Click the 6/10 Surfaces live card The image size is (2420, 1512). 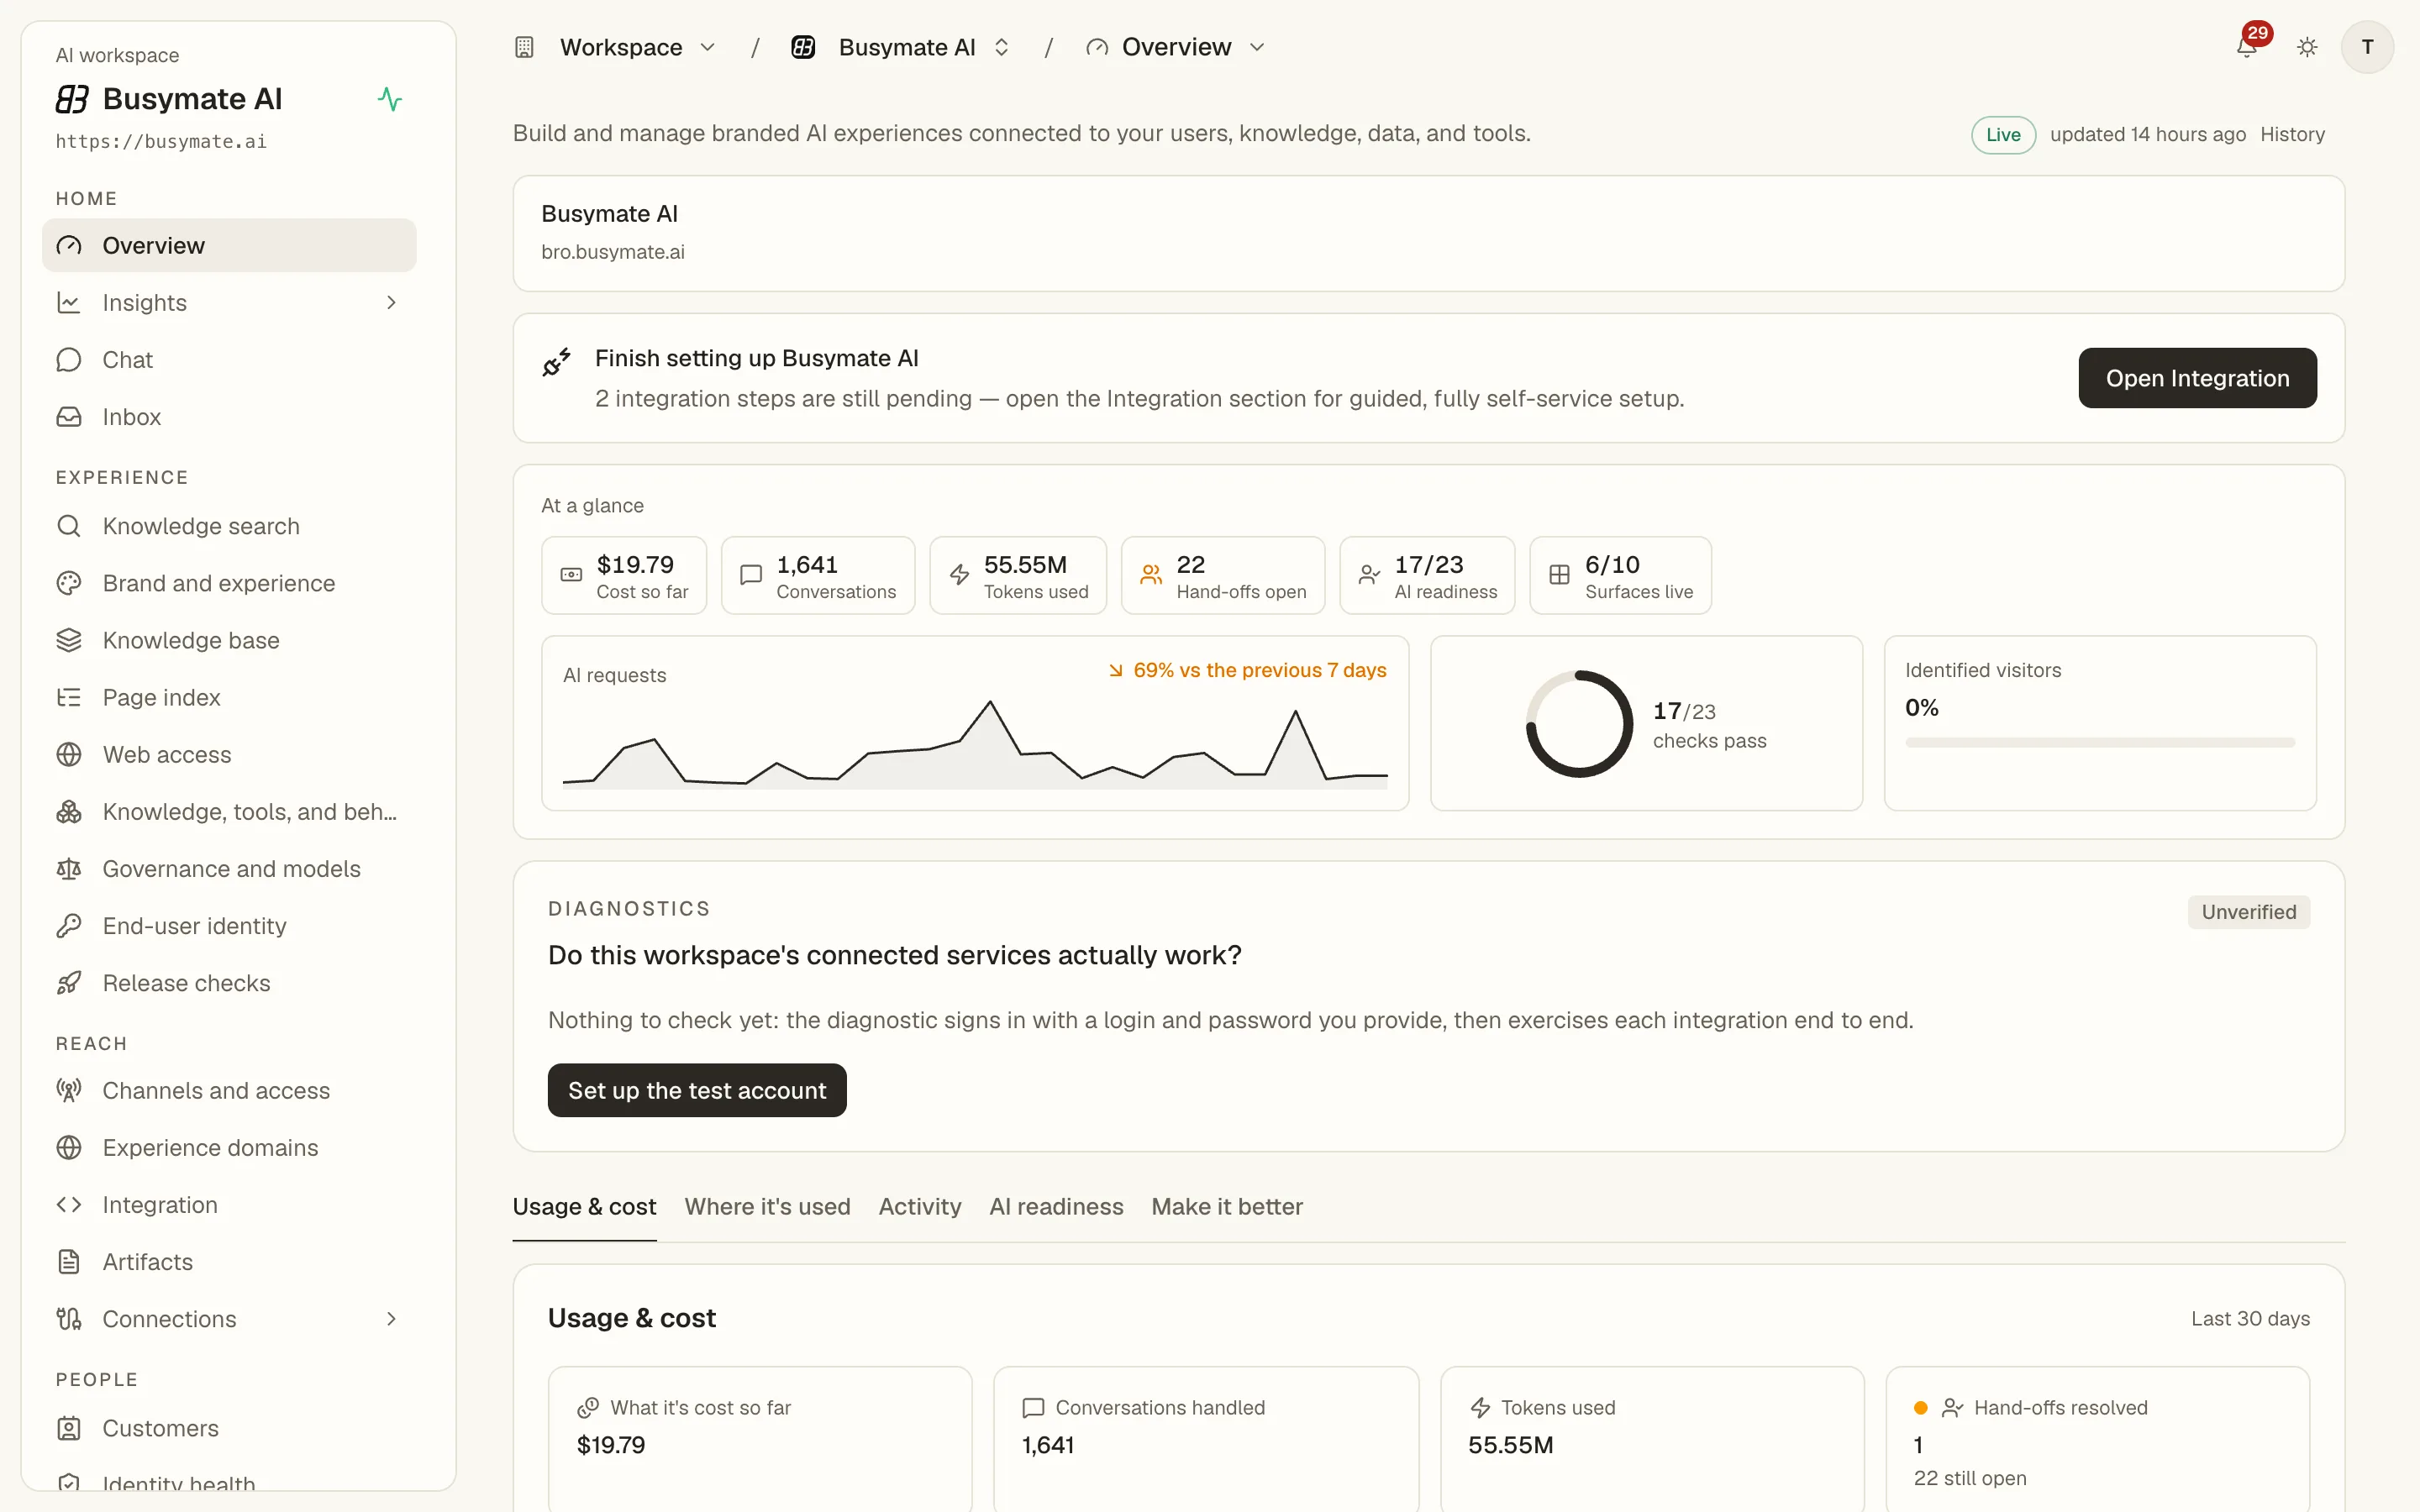[x=1620, y=575]
